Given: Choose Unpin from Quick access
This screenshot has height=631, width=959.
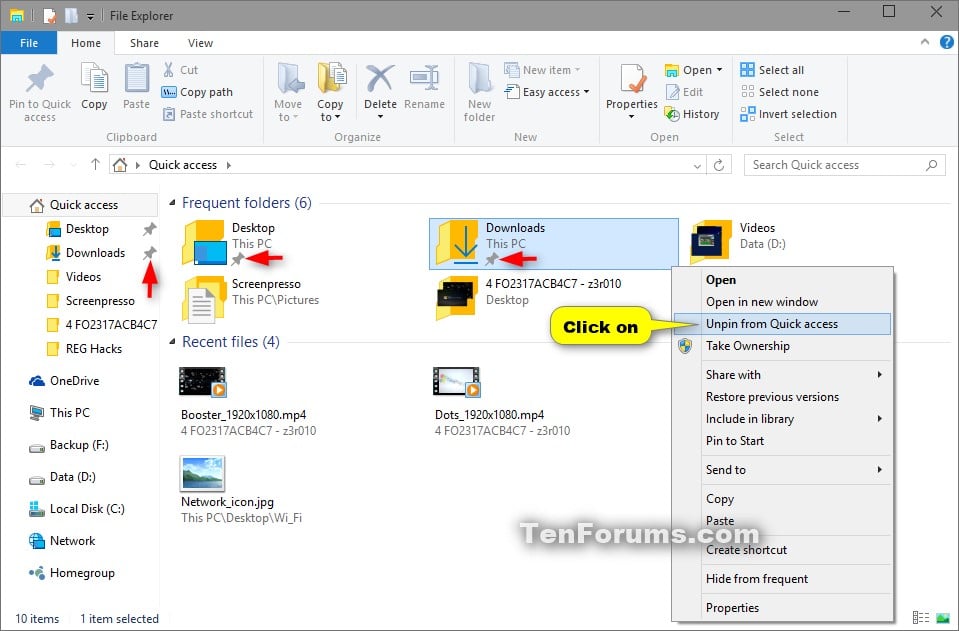Looking at the screenshot, I should point(782,324).
